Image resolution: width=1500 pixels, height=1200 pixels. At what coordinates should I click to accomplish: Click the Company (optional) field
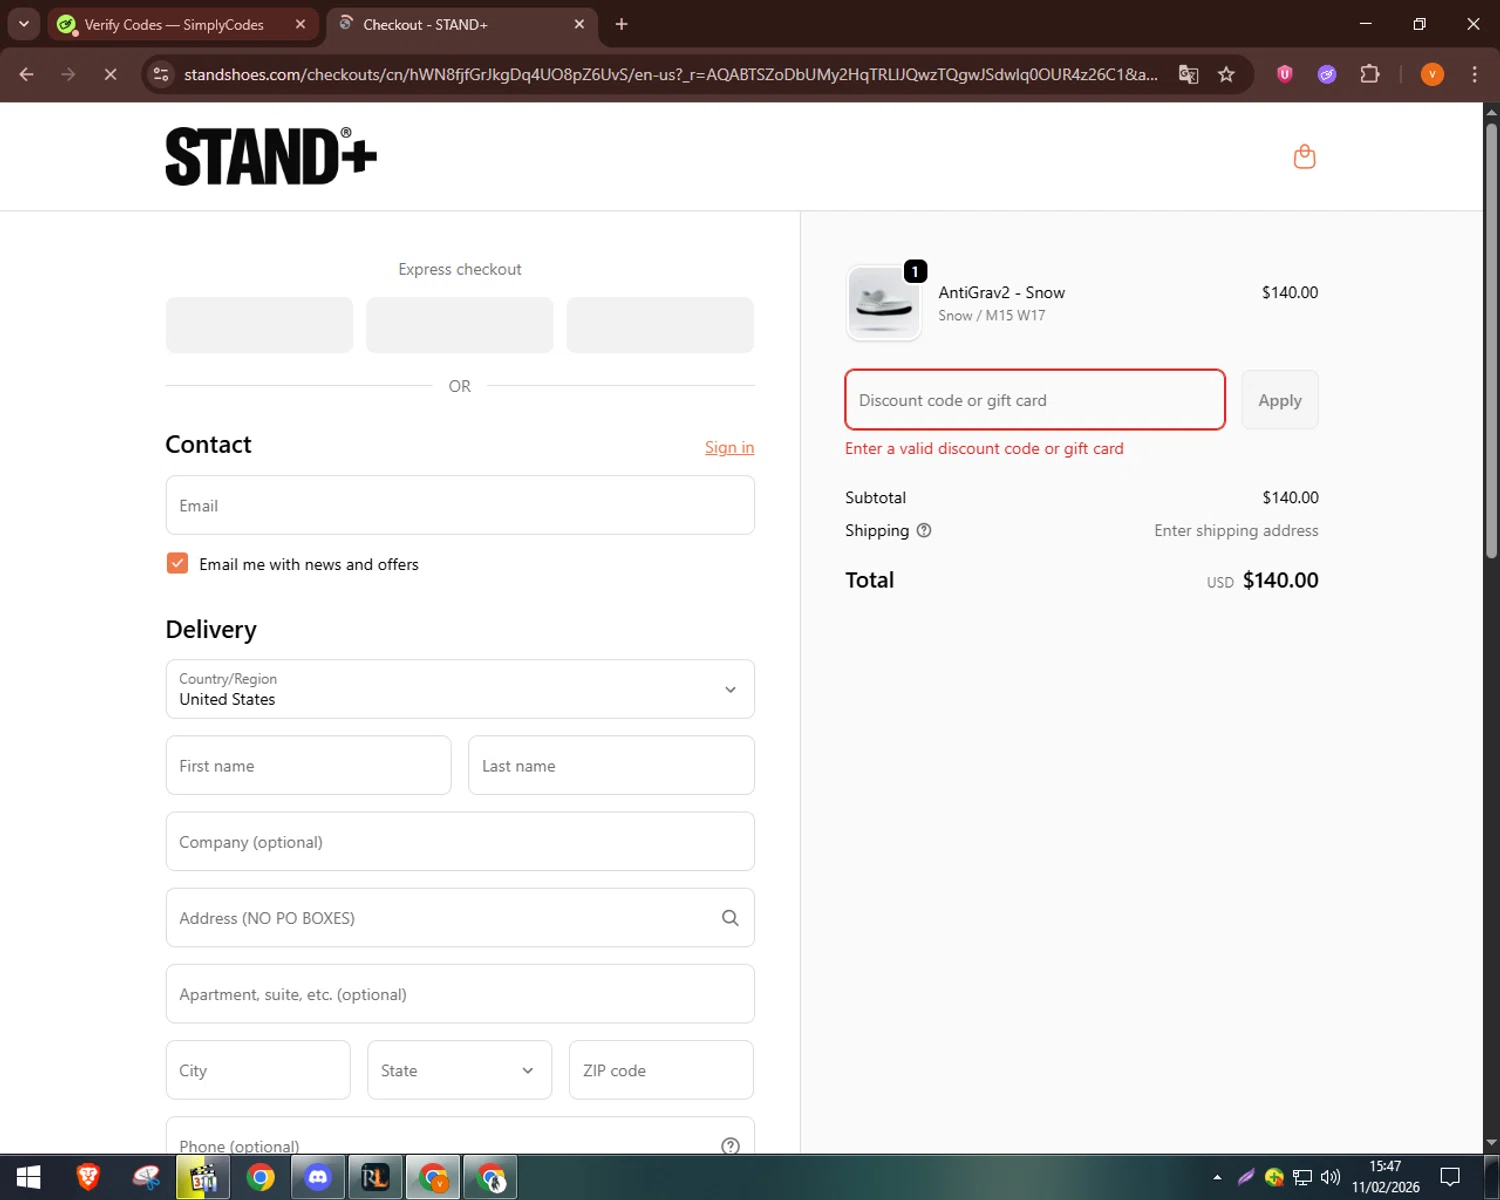pos(460,841)
